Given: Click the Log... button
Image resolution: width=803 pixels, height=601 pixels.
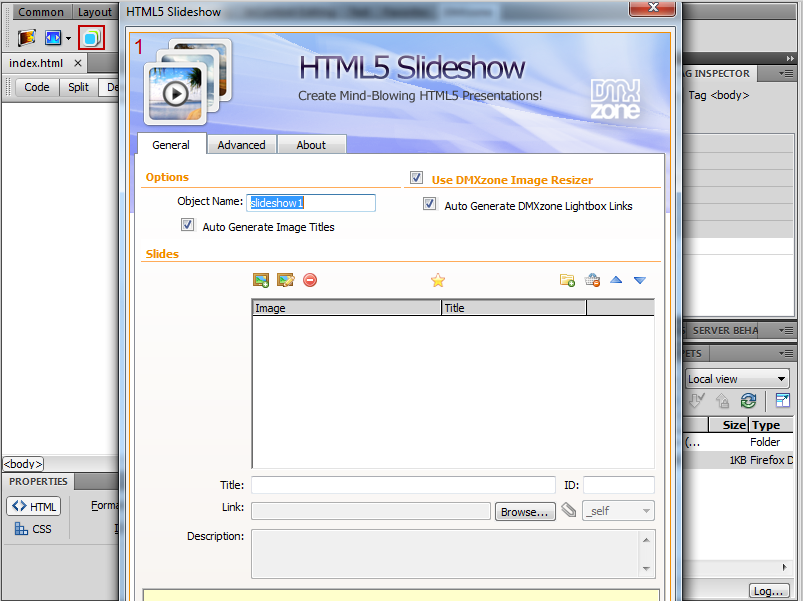Looking at the screenshot, I should 769,591.
